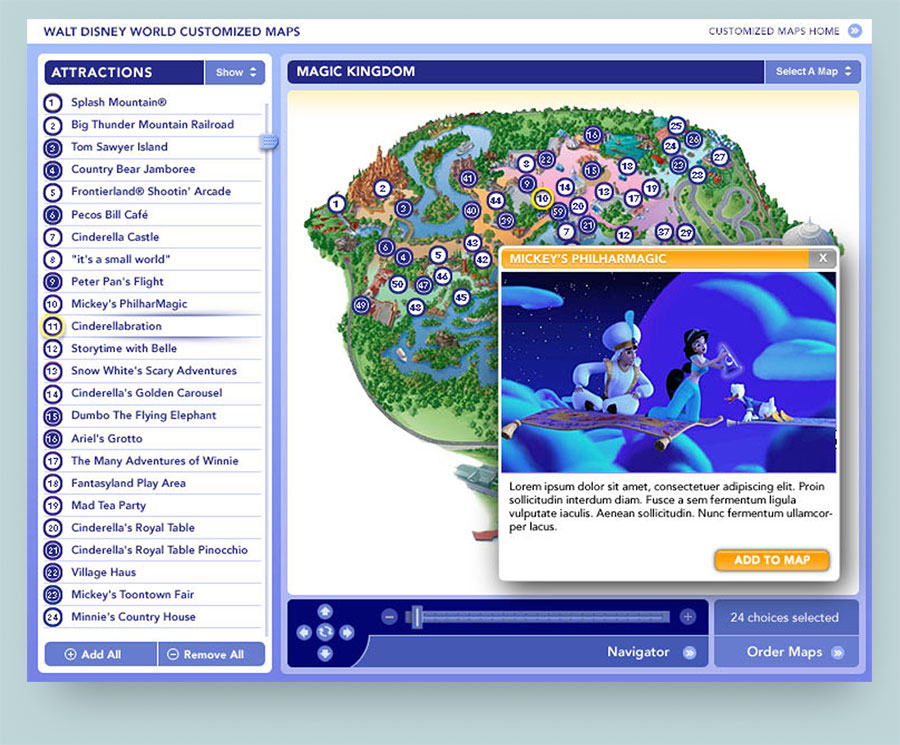This screenshot has height=745, width=900.
Task: Open the Select A Map dropdown
Action: (812, 72)
